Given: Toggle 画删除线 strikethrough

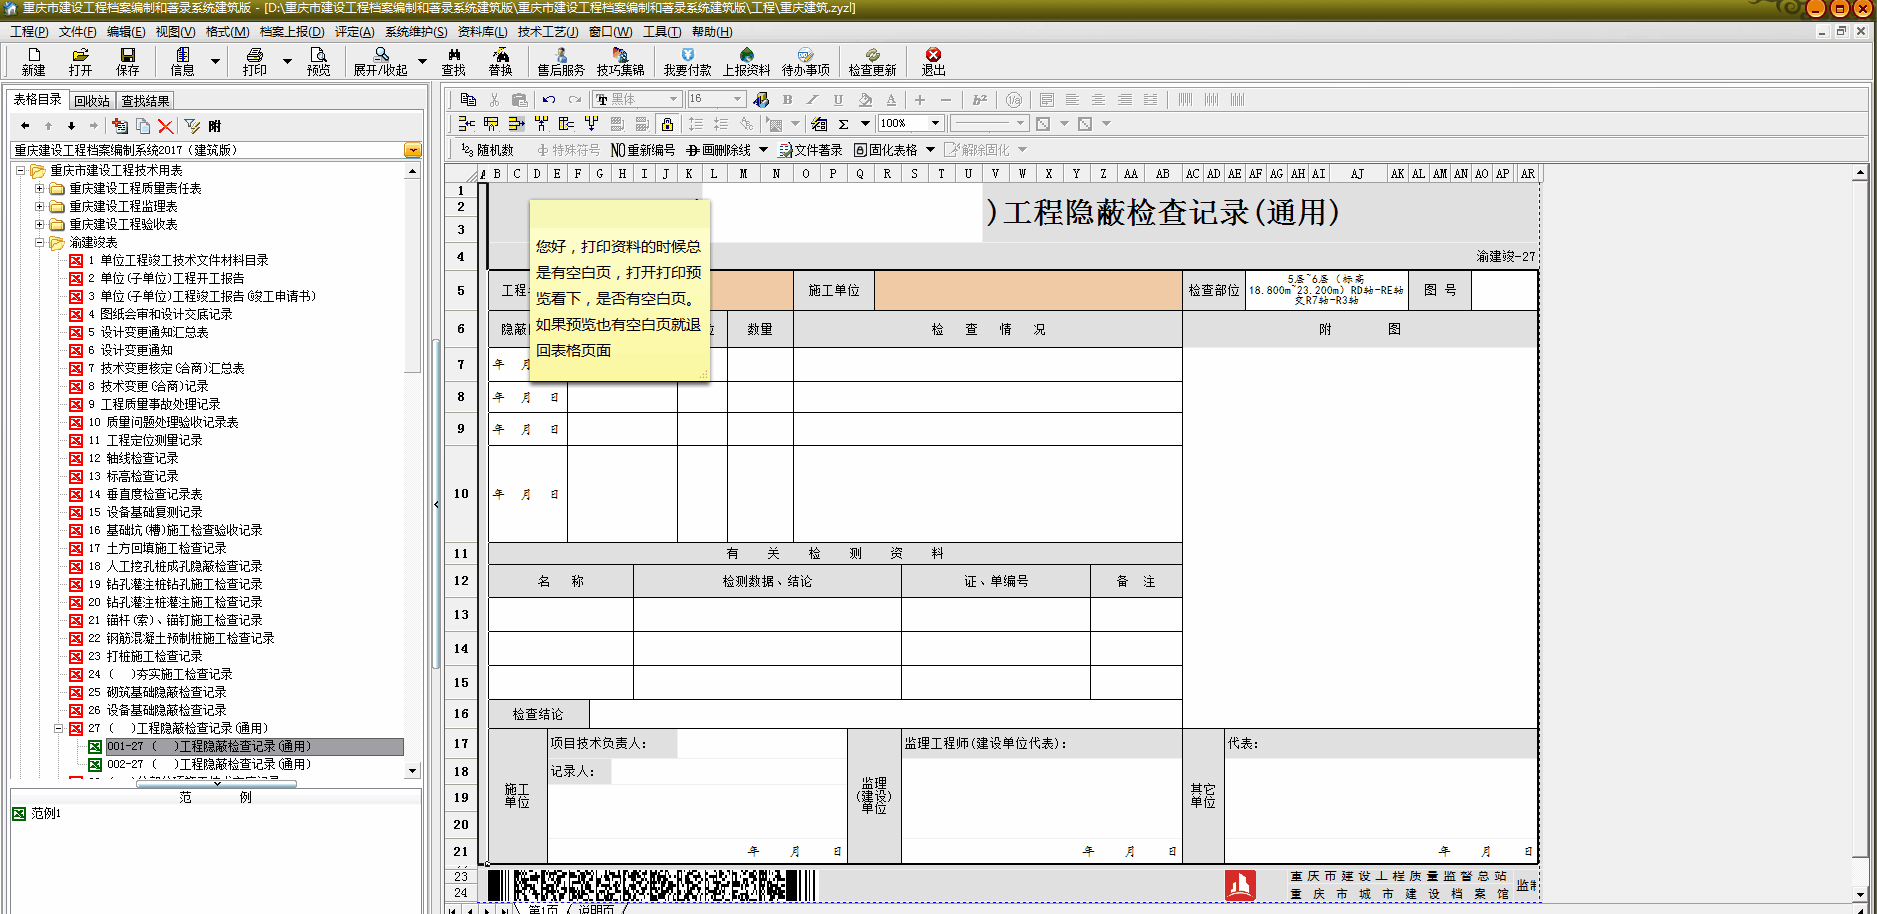Looking at the screenshot, I should pyautogui.click(x=718, y=150).
